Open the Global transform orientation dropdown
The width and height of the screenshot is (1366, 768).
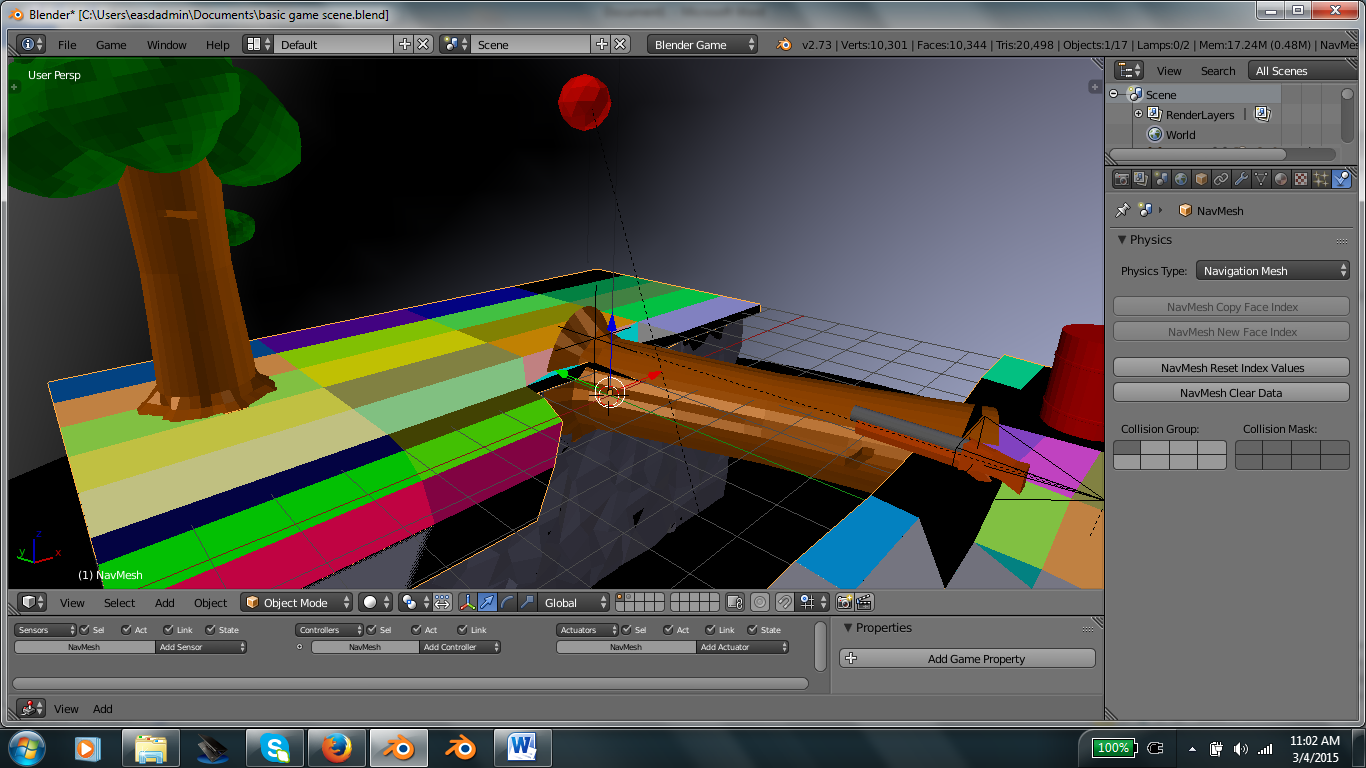pyautogui.click(x=573, y=602)
